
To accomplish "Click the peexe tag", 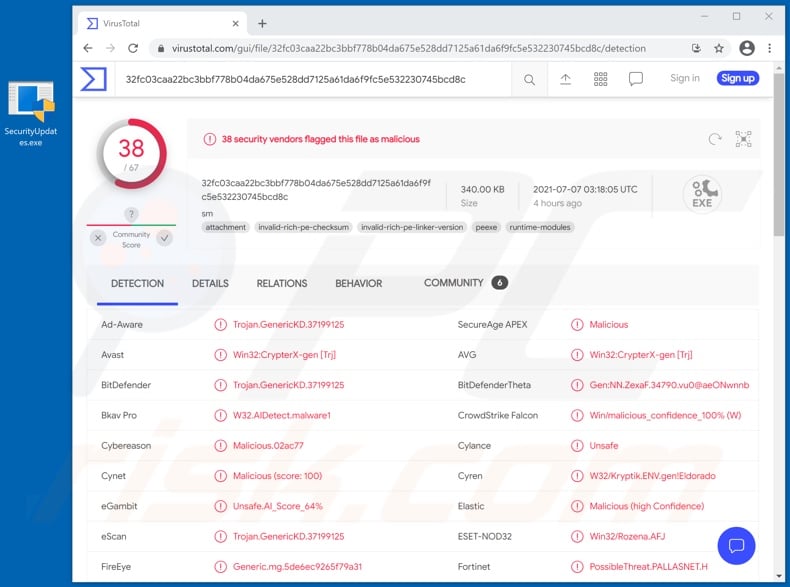I will coord(486,227).
